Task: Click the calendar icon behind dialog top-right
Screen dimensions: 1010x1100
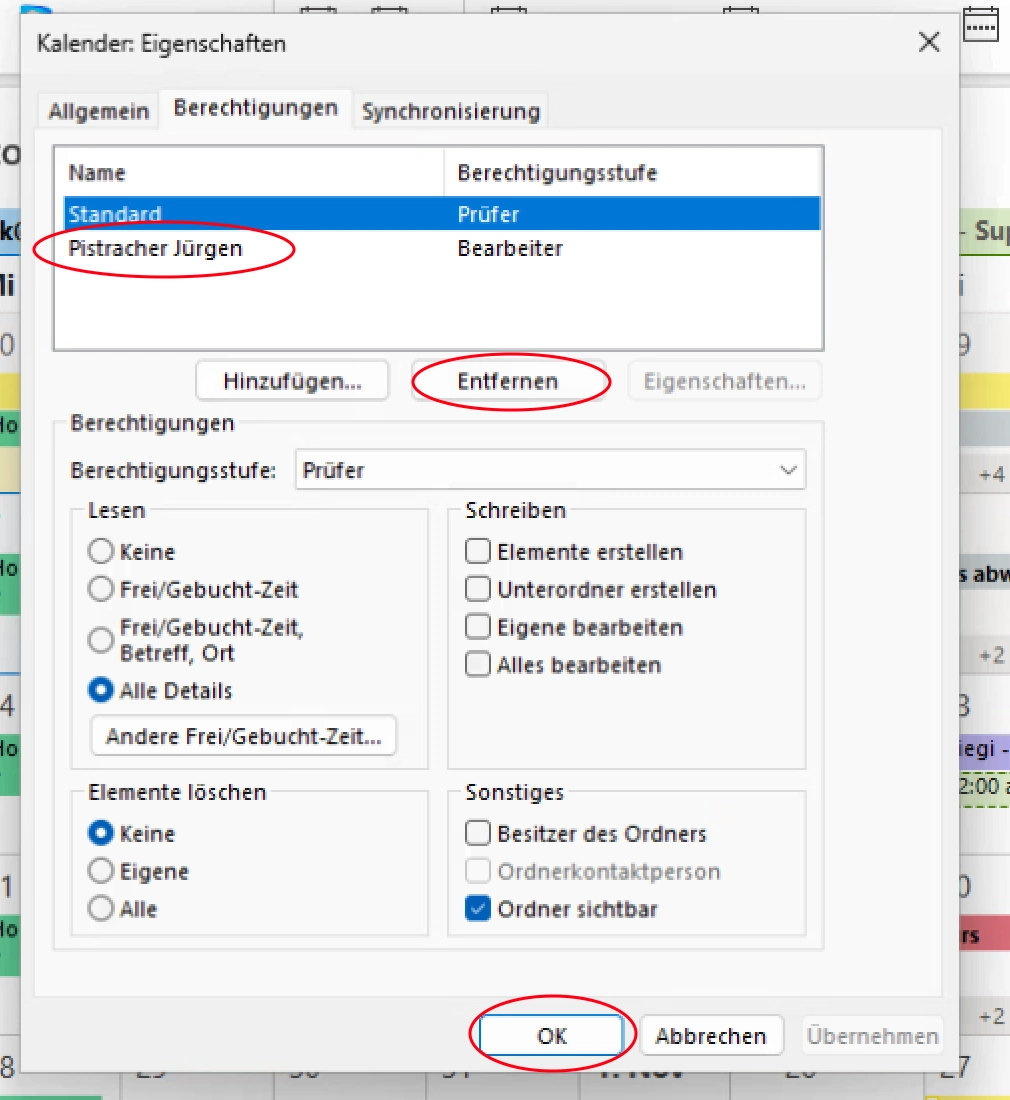Action: click(981, 25)
